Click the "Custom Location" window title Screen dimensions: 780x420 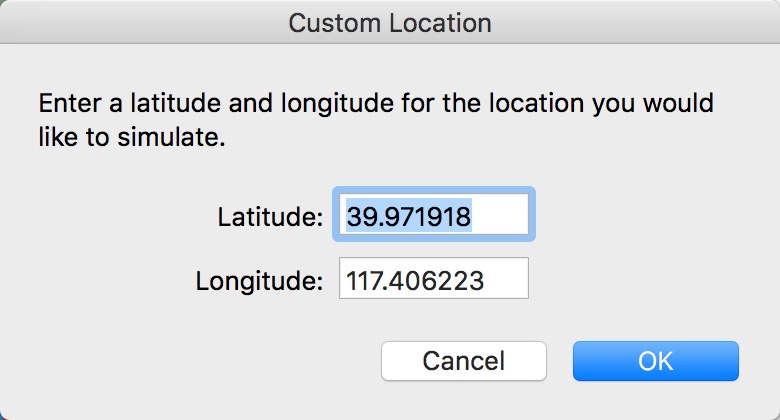(x=390, y=22)
